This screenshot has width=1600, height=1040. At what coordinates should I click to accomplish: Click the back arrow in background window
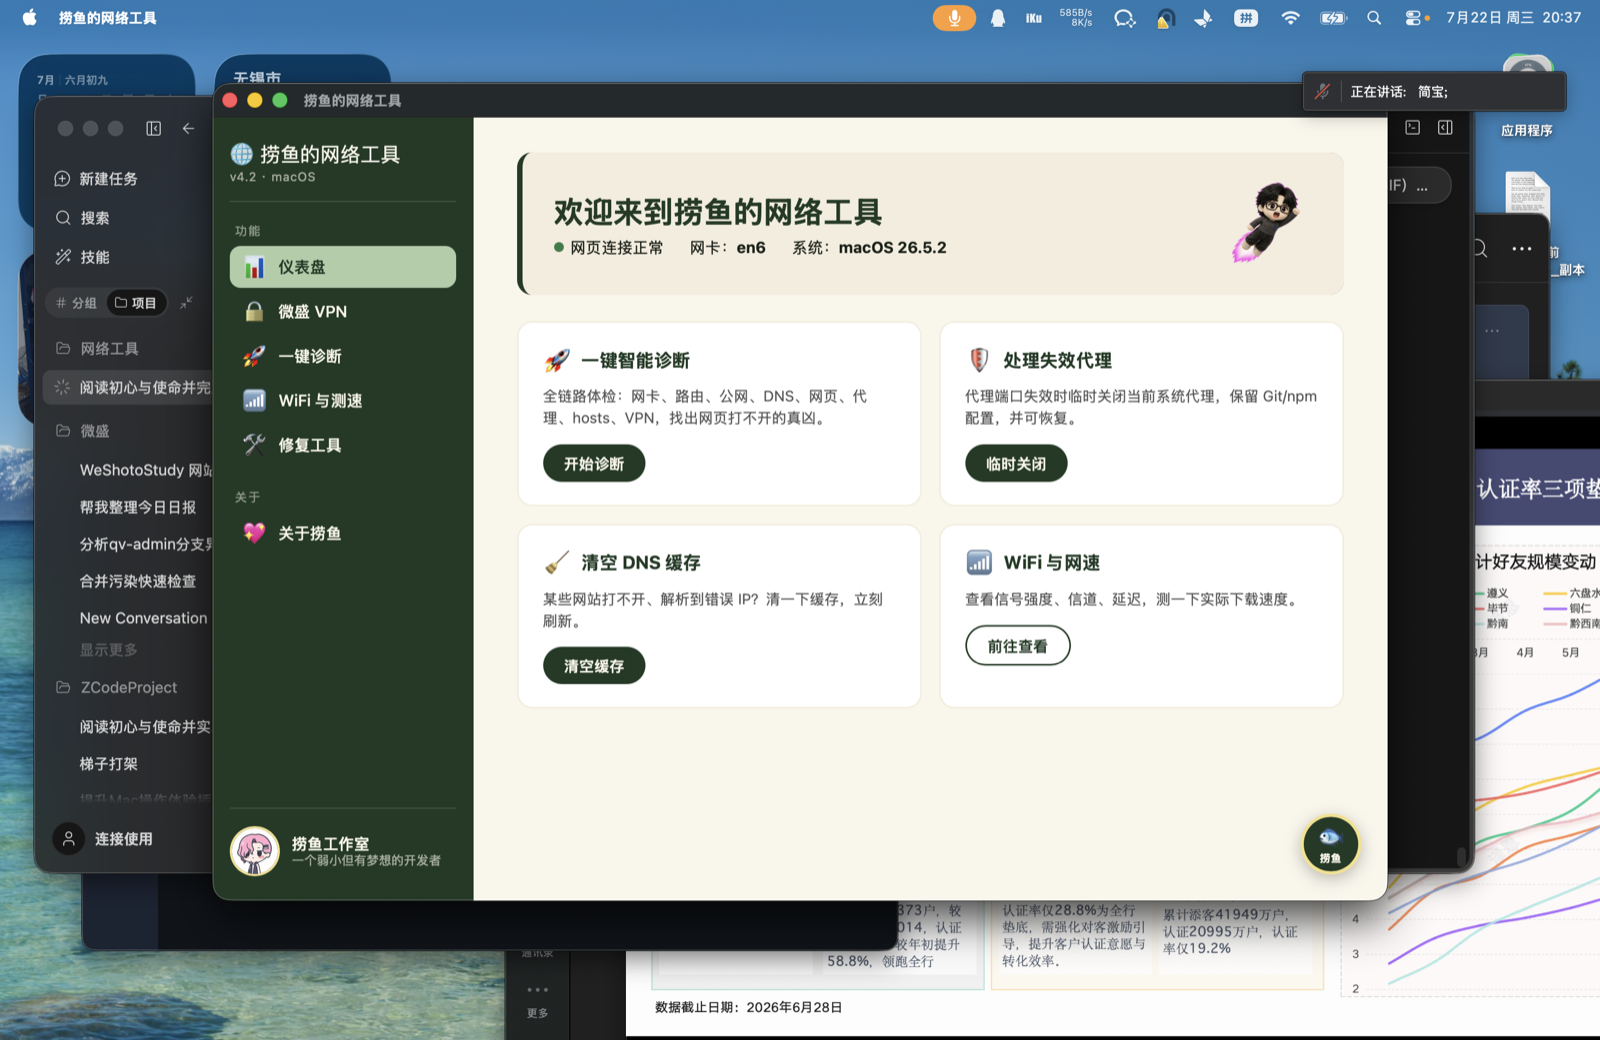click(188, 128)
